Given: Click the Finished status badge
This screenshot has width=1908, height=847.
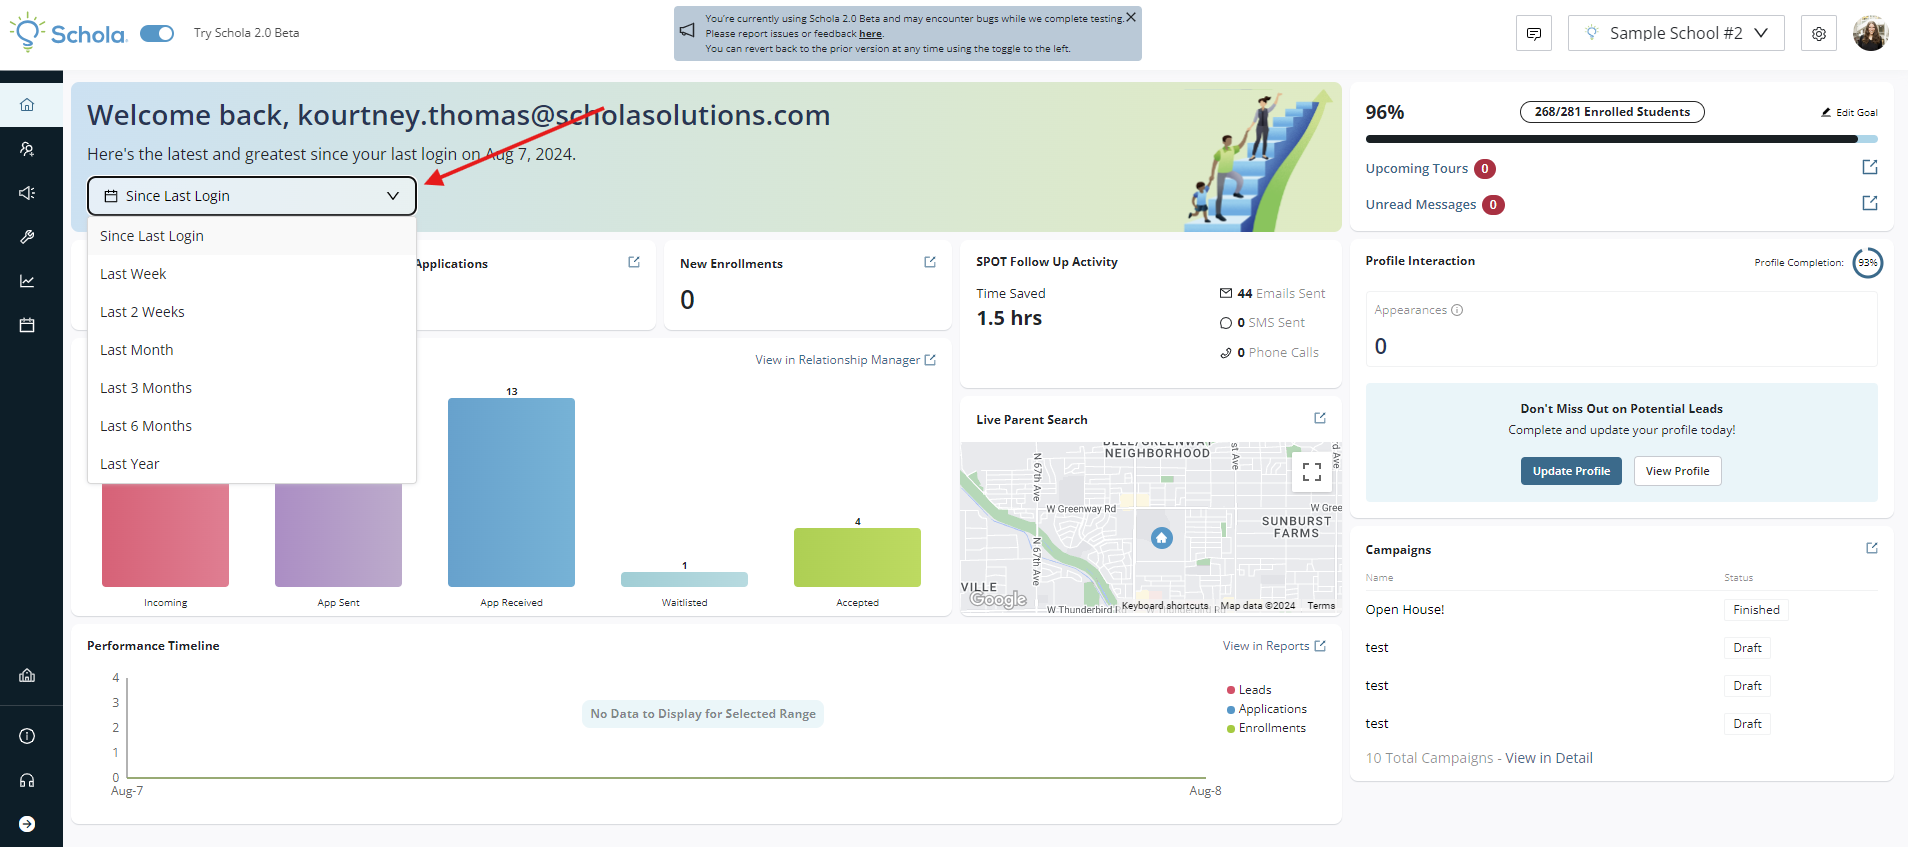Looking at the screenshot, I should 1756,610.
